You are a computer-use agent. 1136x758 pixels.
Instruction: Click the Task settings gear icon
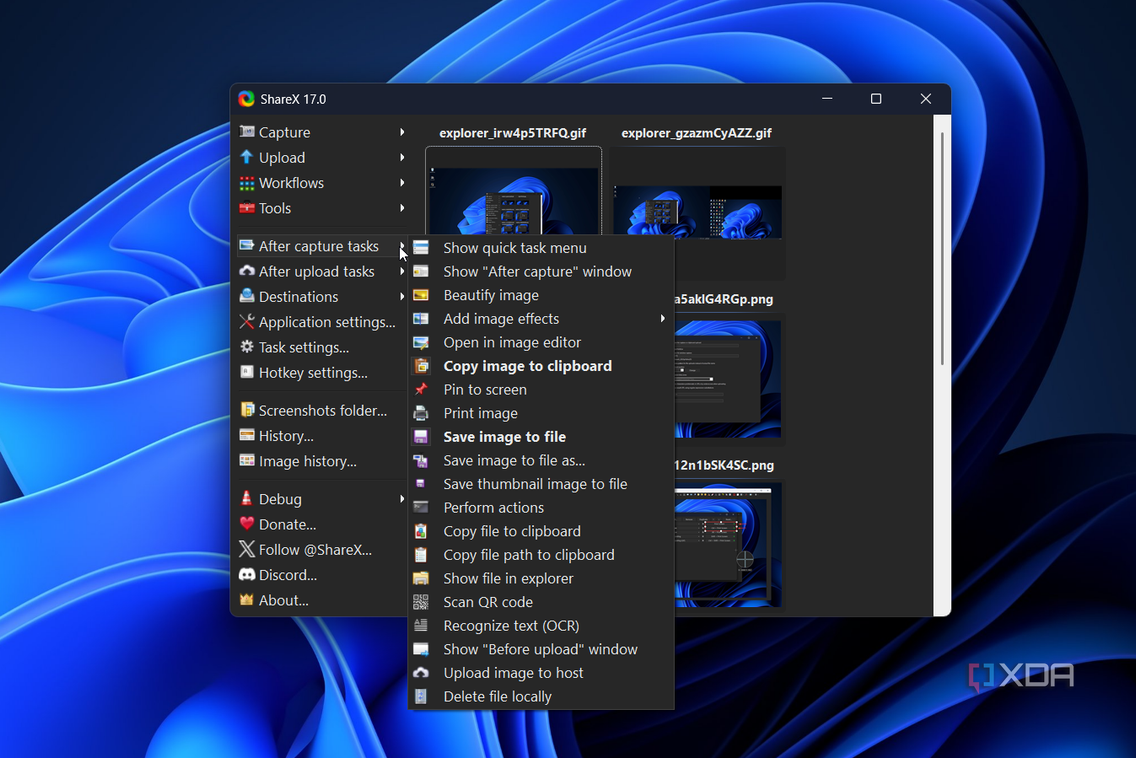click(247, 347)
